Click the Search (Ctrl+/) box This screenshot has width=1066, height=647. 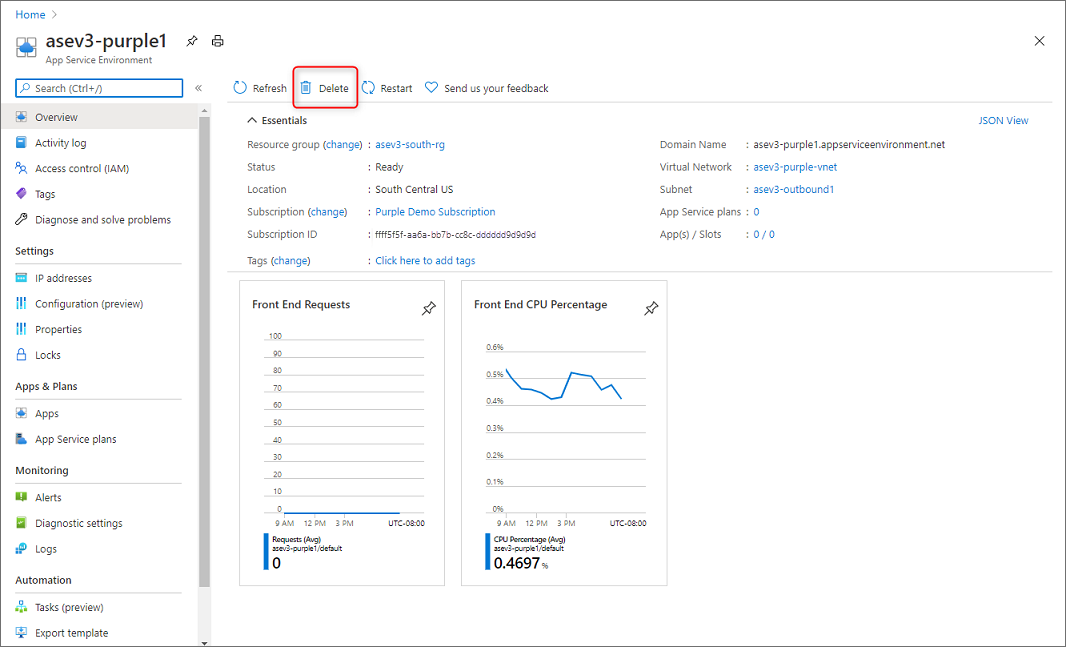pos(98,88)
